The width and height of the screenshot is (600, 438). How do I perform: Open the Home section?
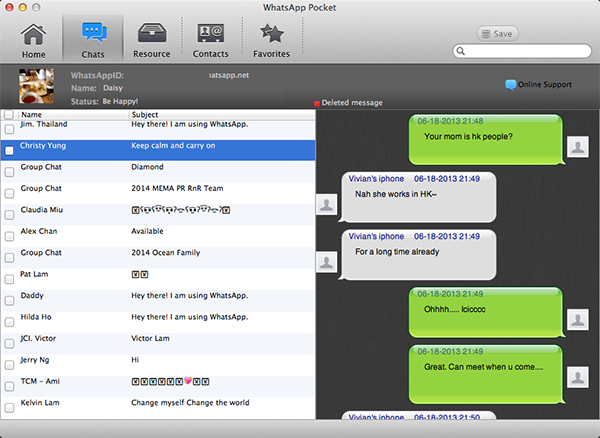coord(33,41)
